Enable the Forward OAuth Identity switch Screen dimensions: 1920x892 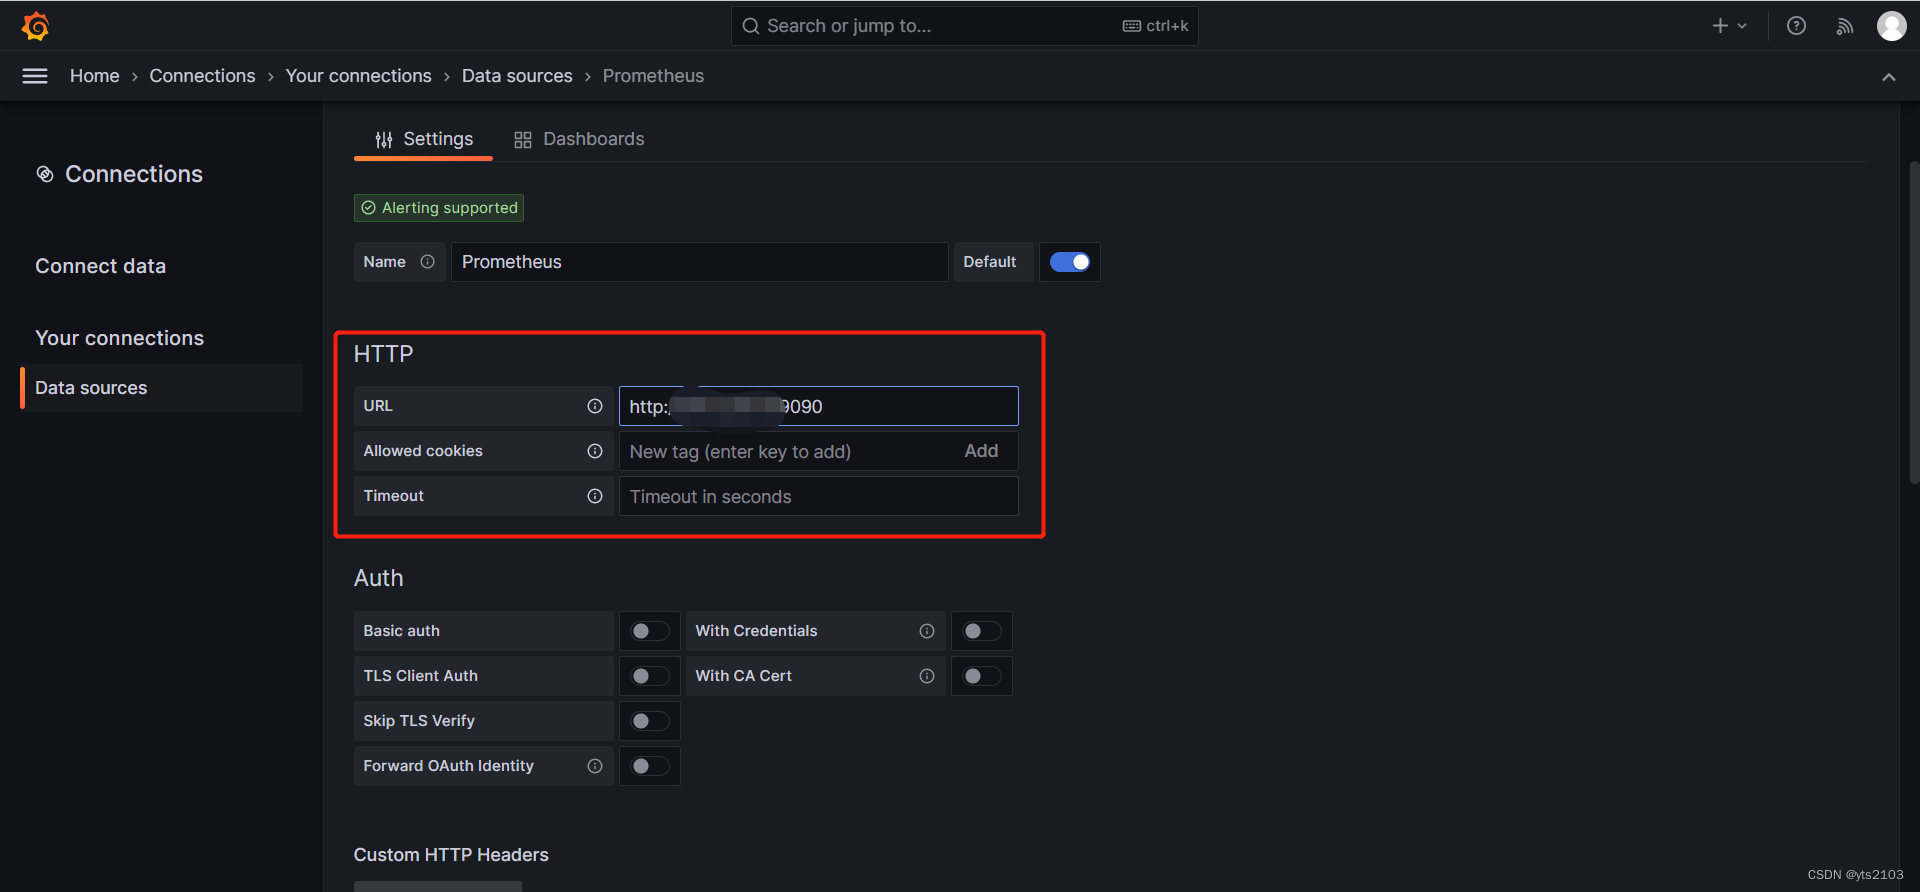pos(650,766)
